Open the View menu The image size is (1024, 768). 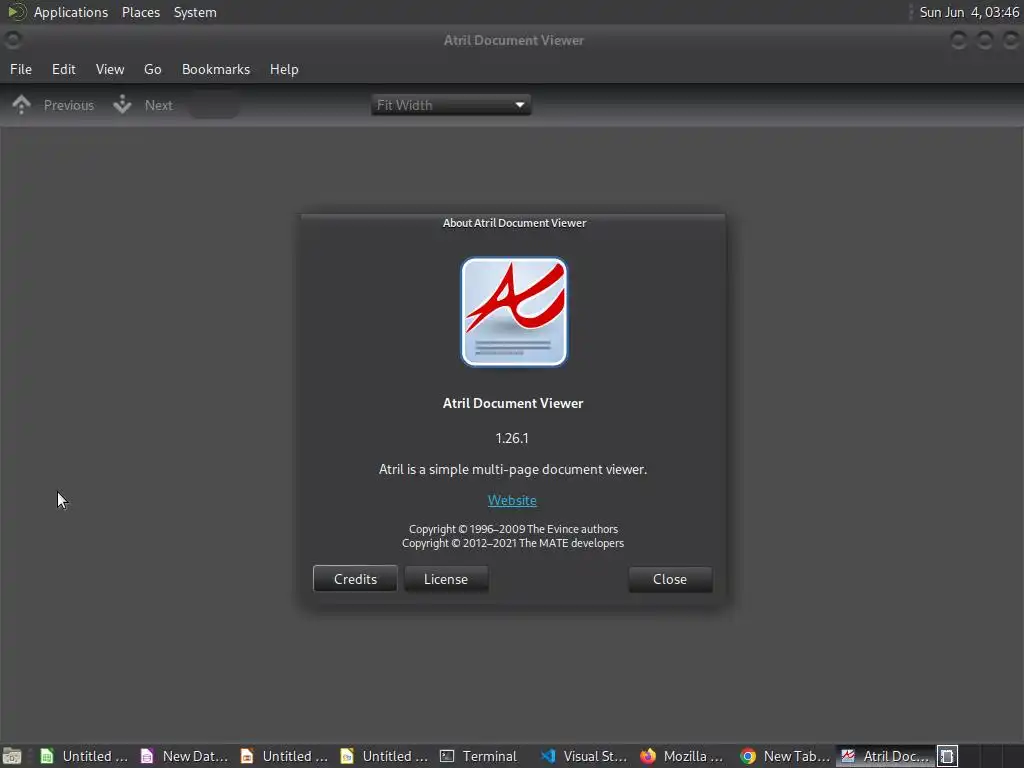(110, 69)
